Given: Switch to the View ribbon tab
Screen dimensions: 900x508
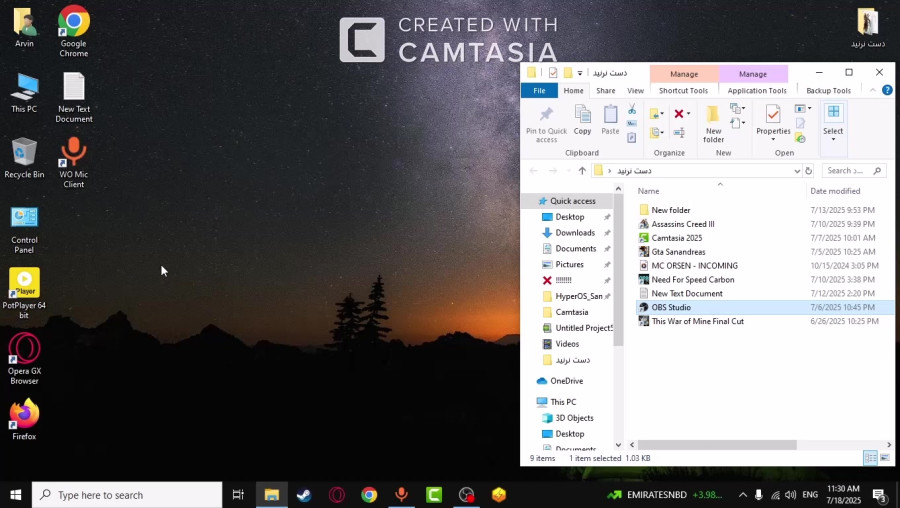Looking at the screenshot, I should [635, 90].
